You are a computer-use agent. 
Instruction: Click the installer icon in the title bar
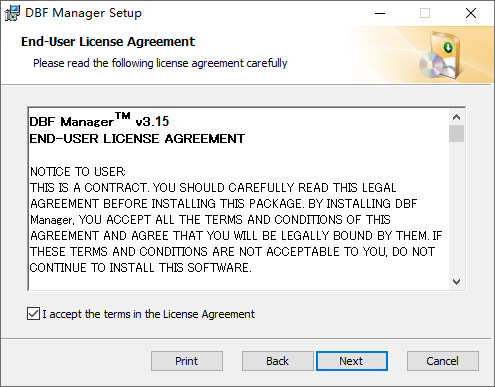point(12,13)
